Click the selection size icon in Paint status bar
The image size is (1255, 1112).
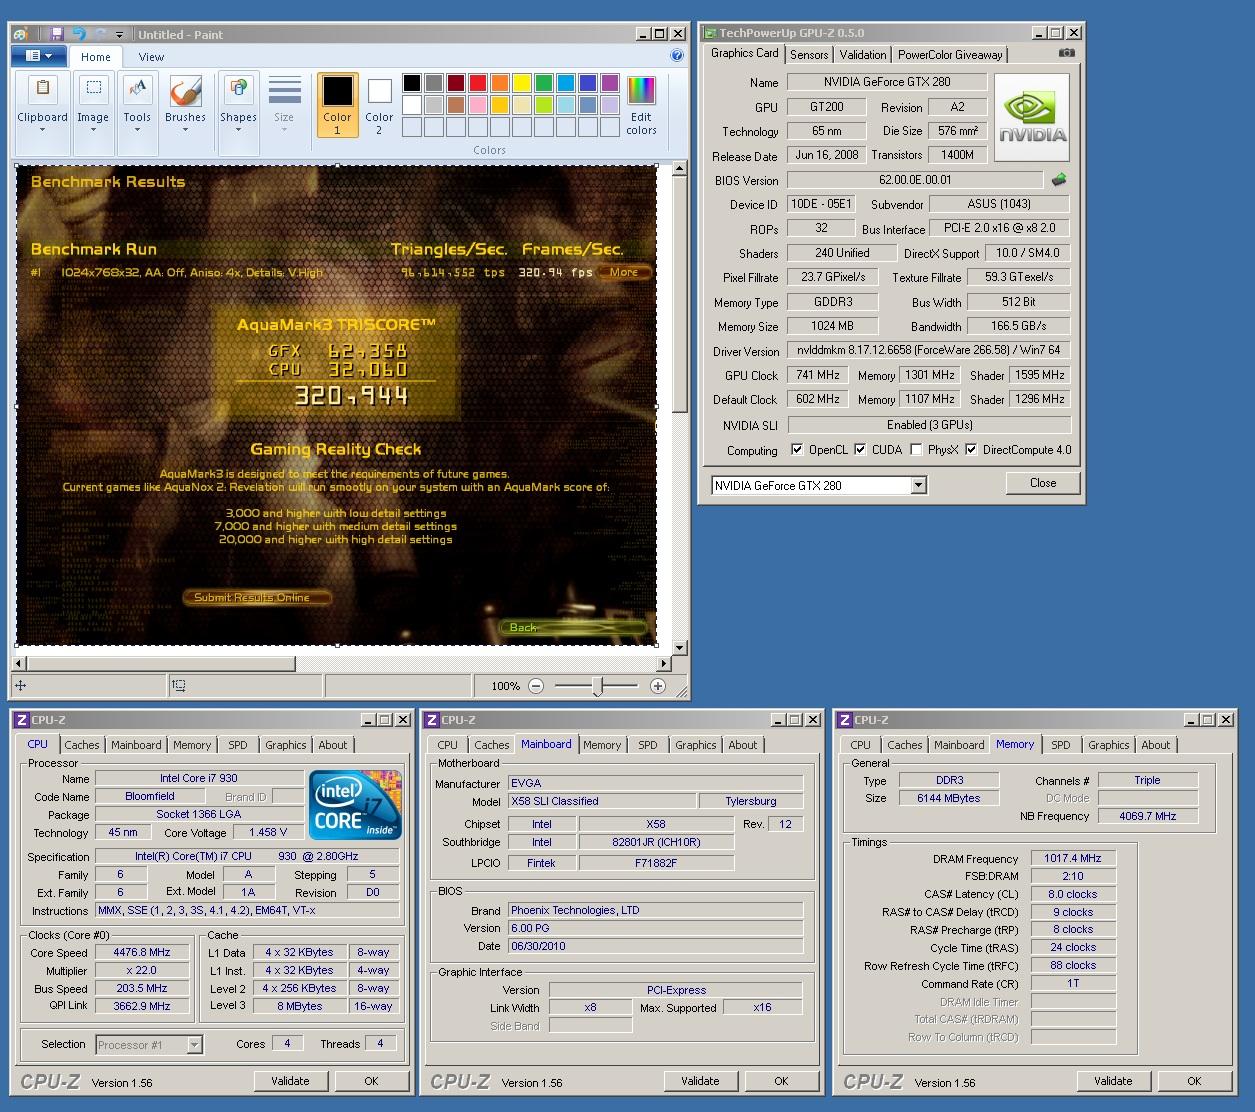[x=178, y=686]
